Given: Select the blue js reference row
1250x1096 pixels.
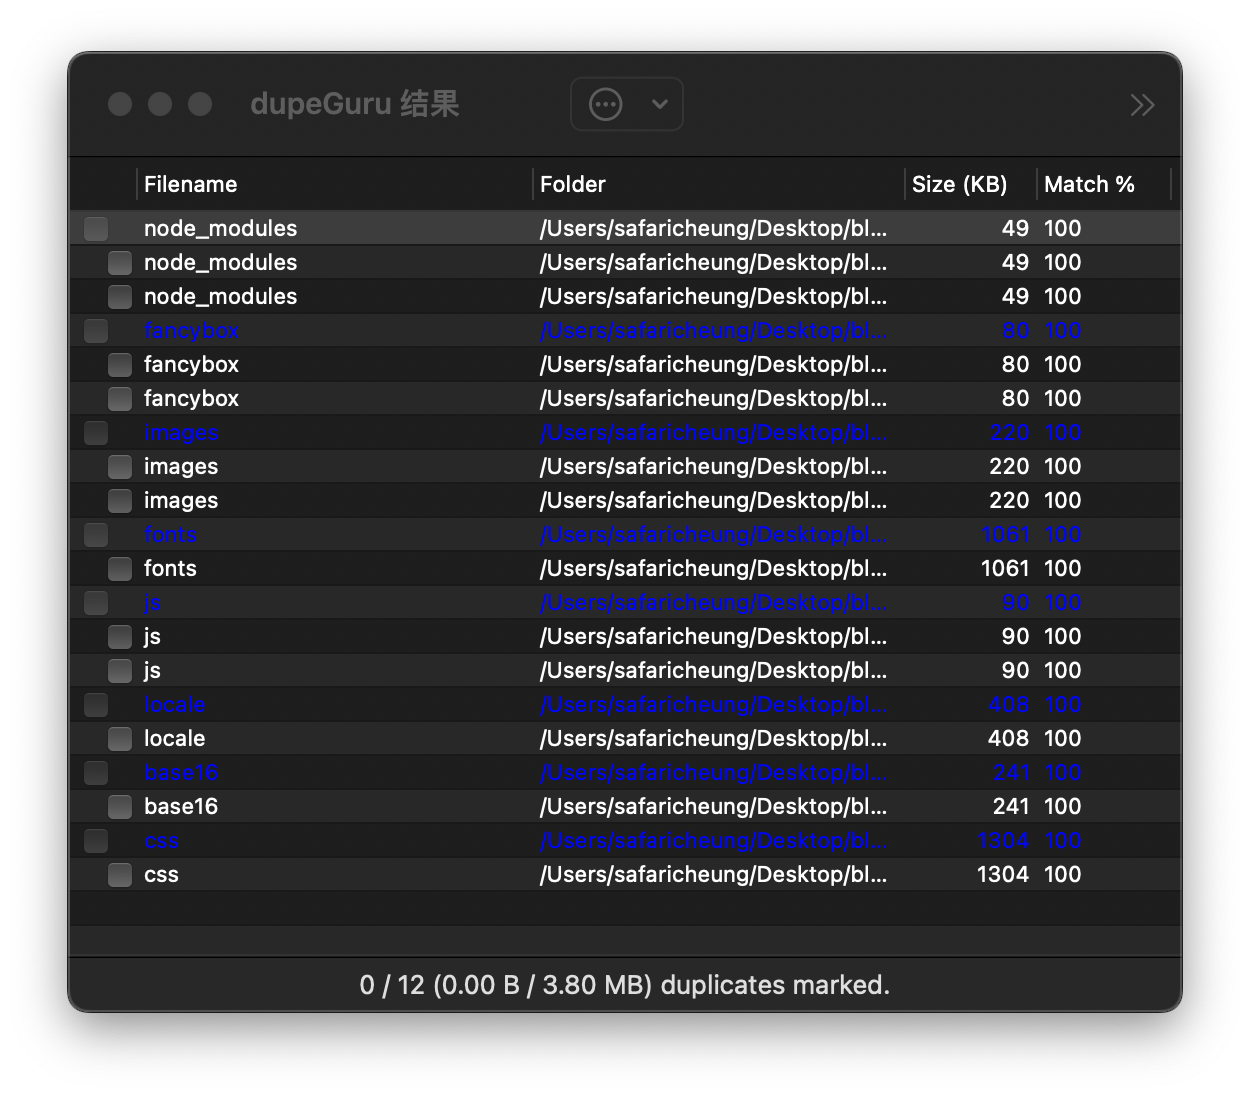Looking at the screenshot, I should (152, 603).
